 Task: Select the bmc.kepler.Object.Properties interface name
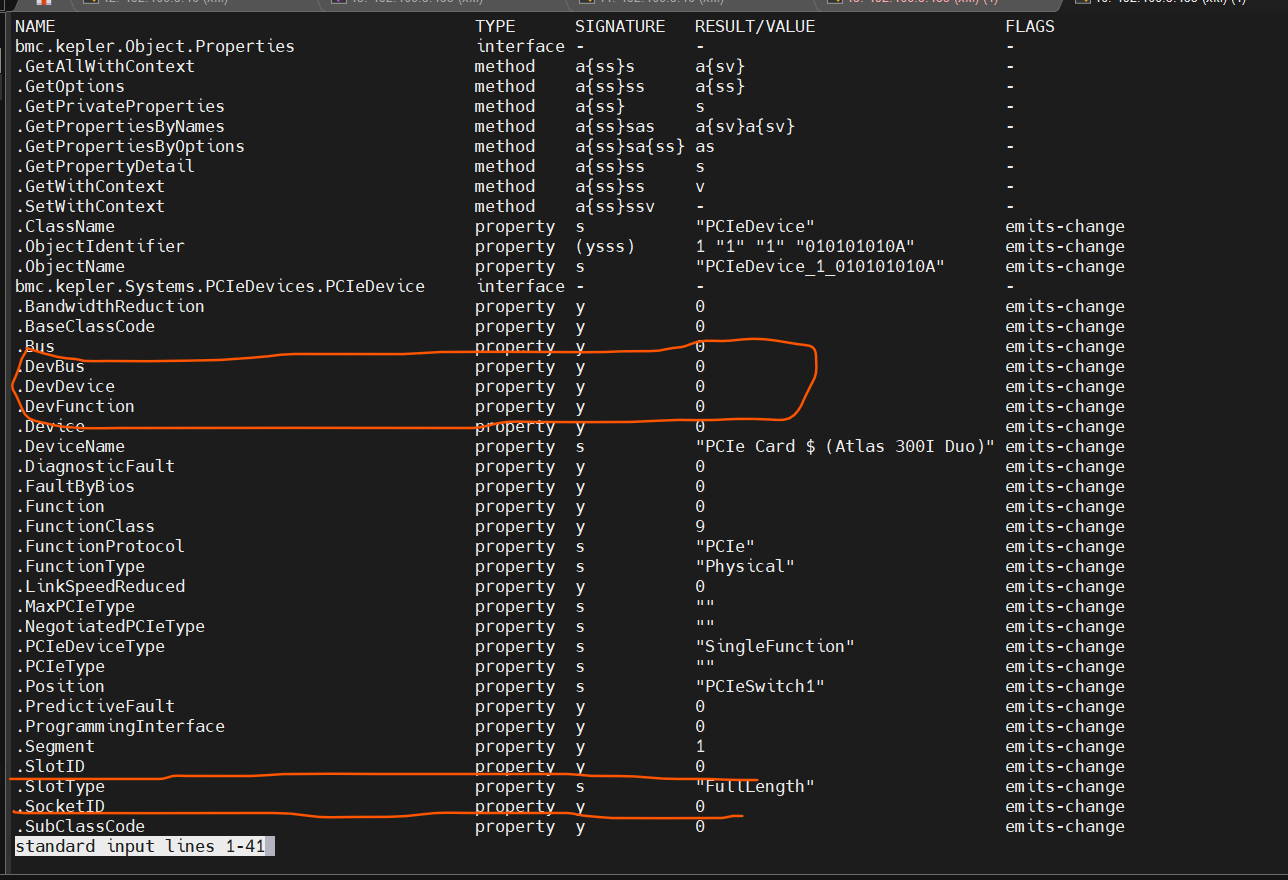click(x=155, y=47)
